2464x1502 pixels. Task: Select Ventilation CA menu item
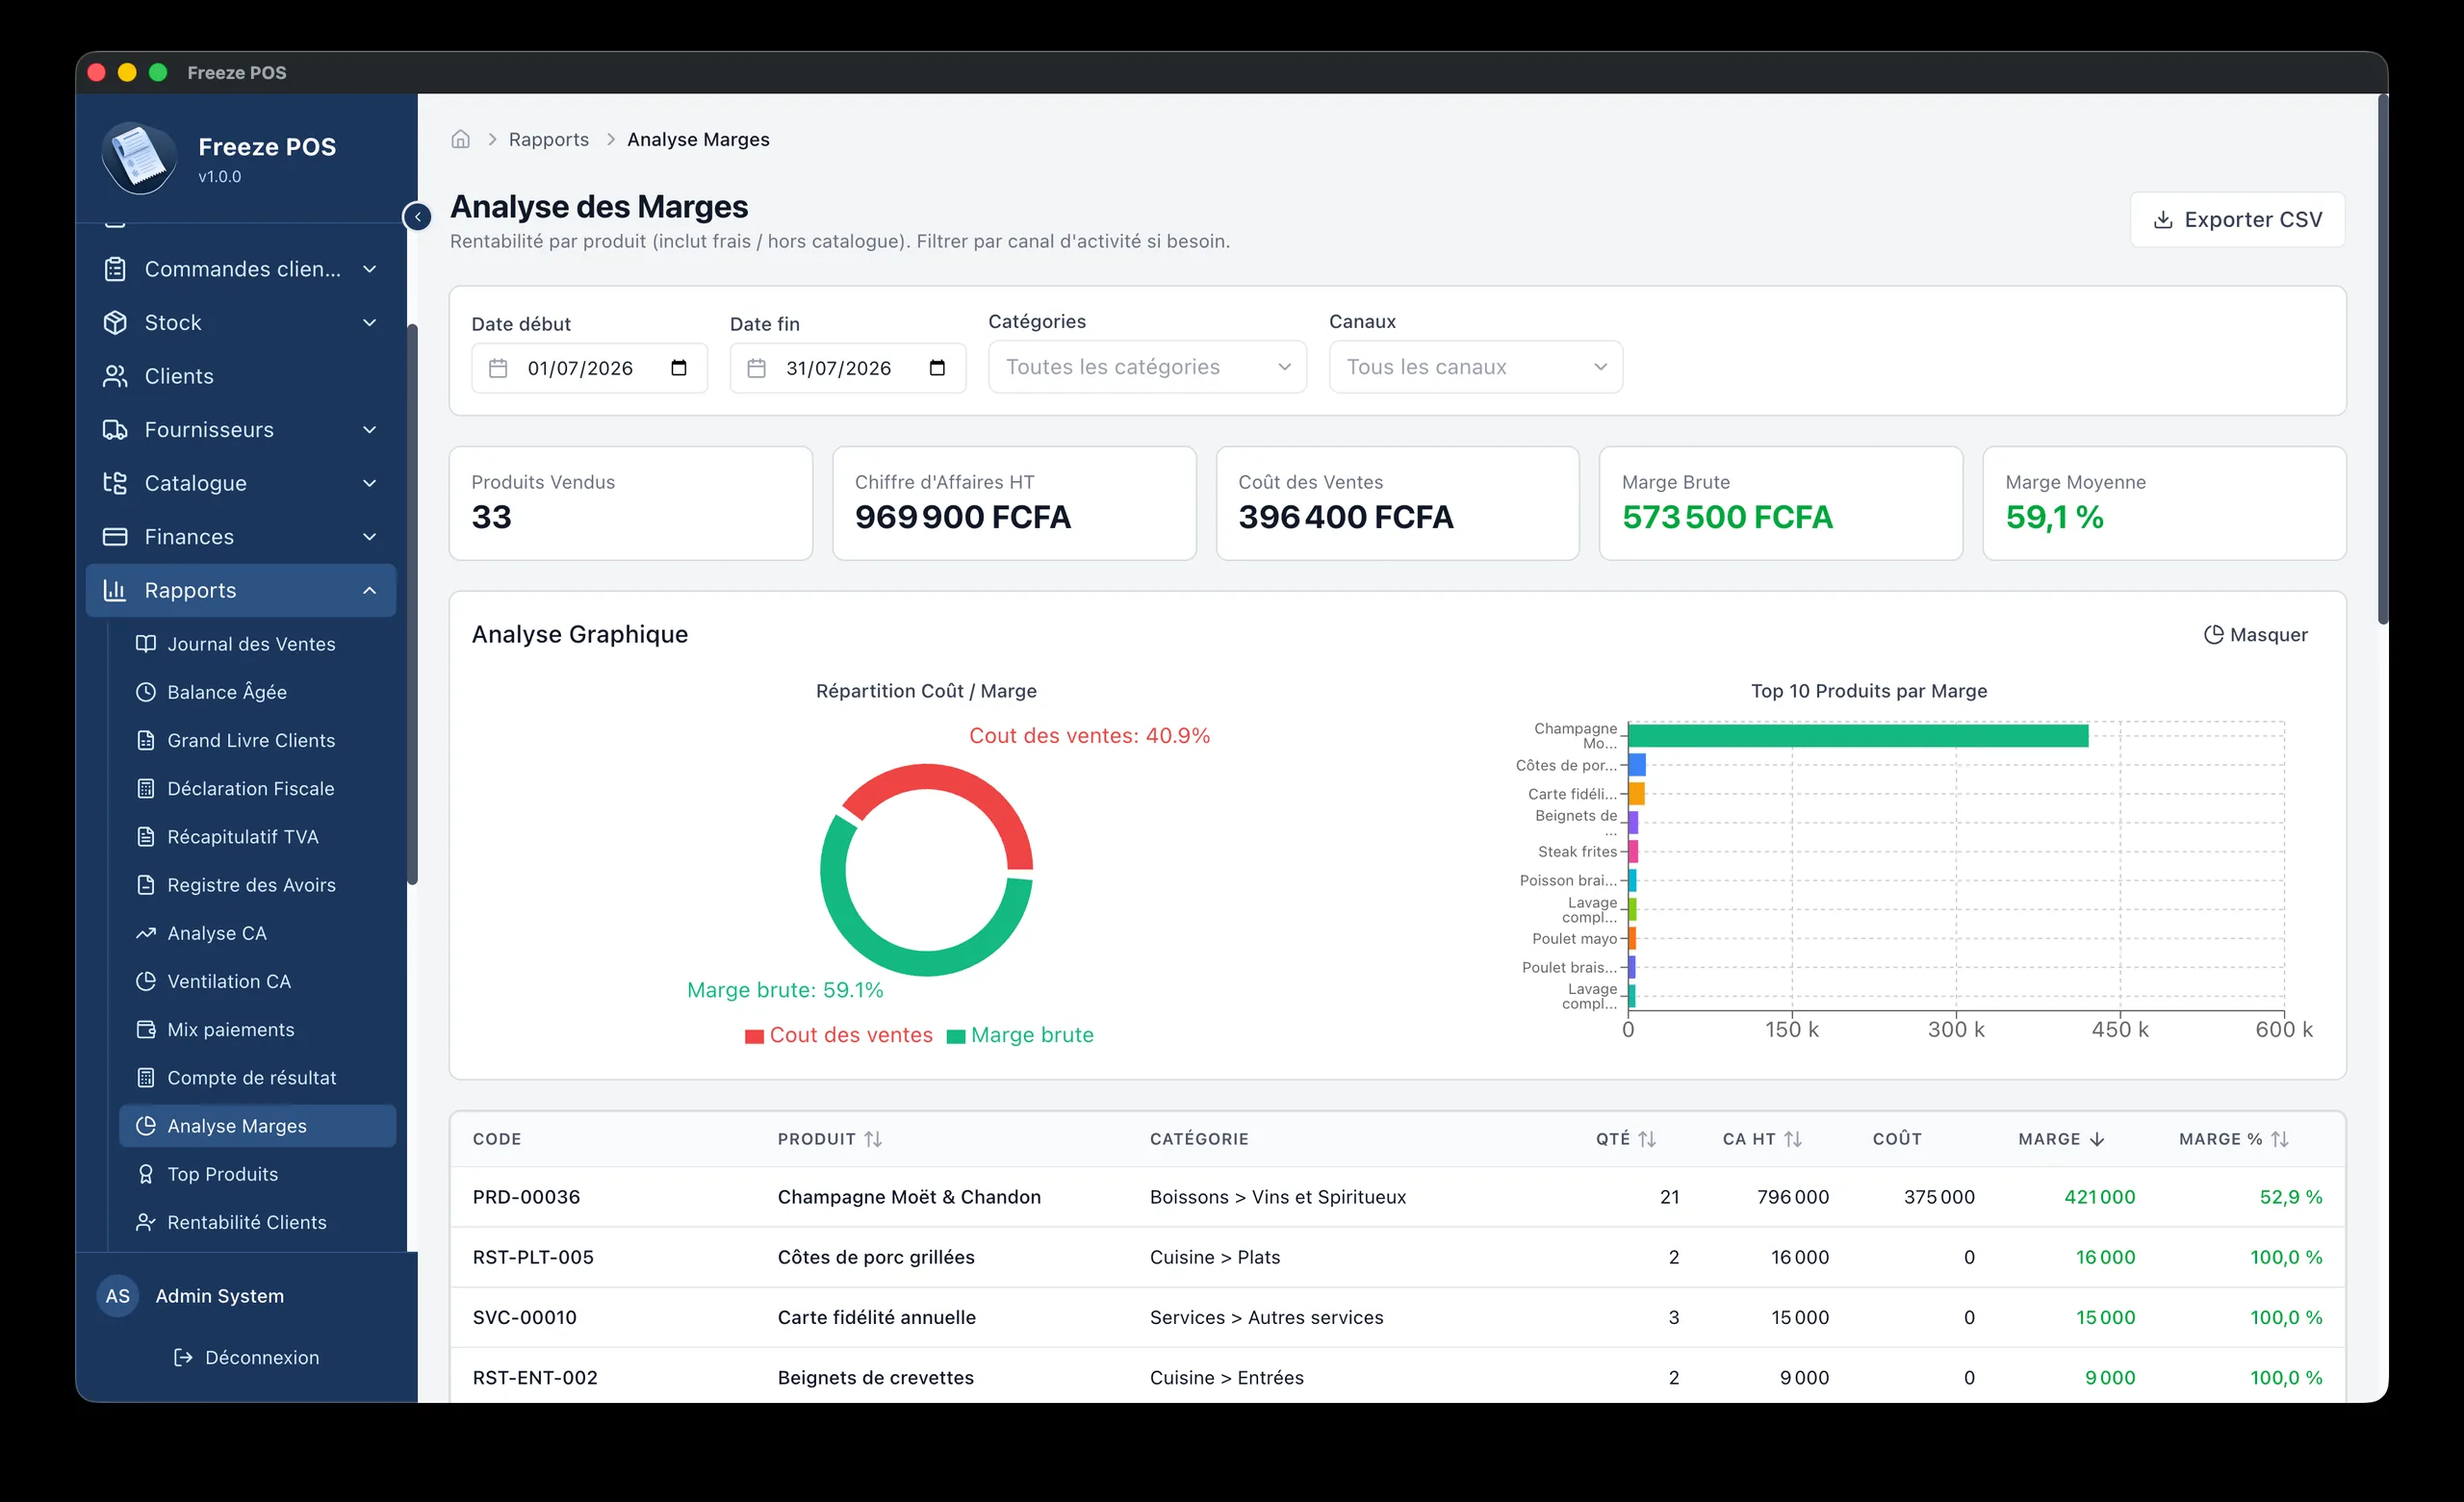click(229, 981)
